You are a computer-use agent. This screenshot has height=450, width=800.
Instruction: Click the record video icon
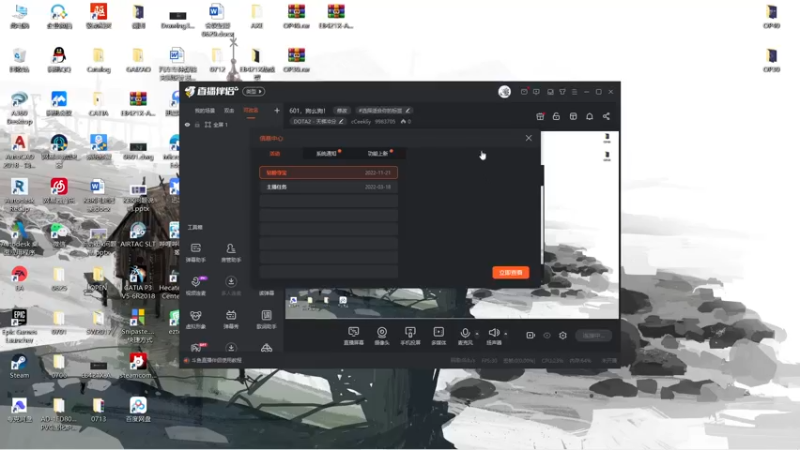[531, 335]
